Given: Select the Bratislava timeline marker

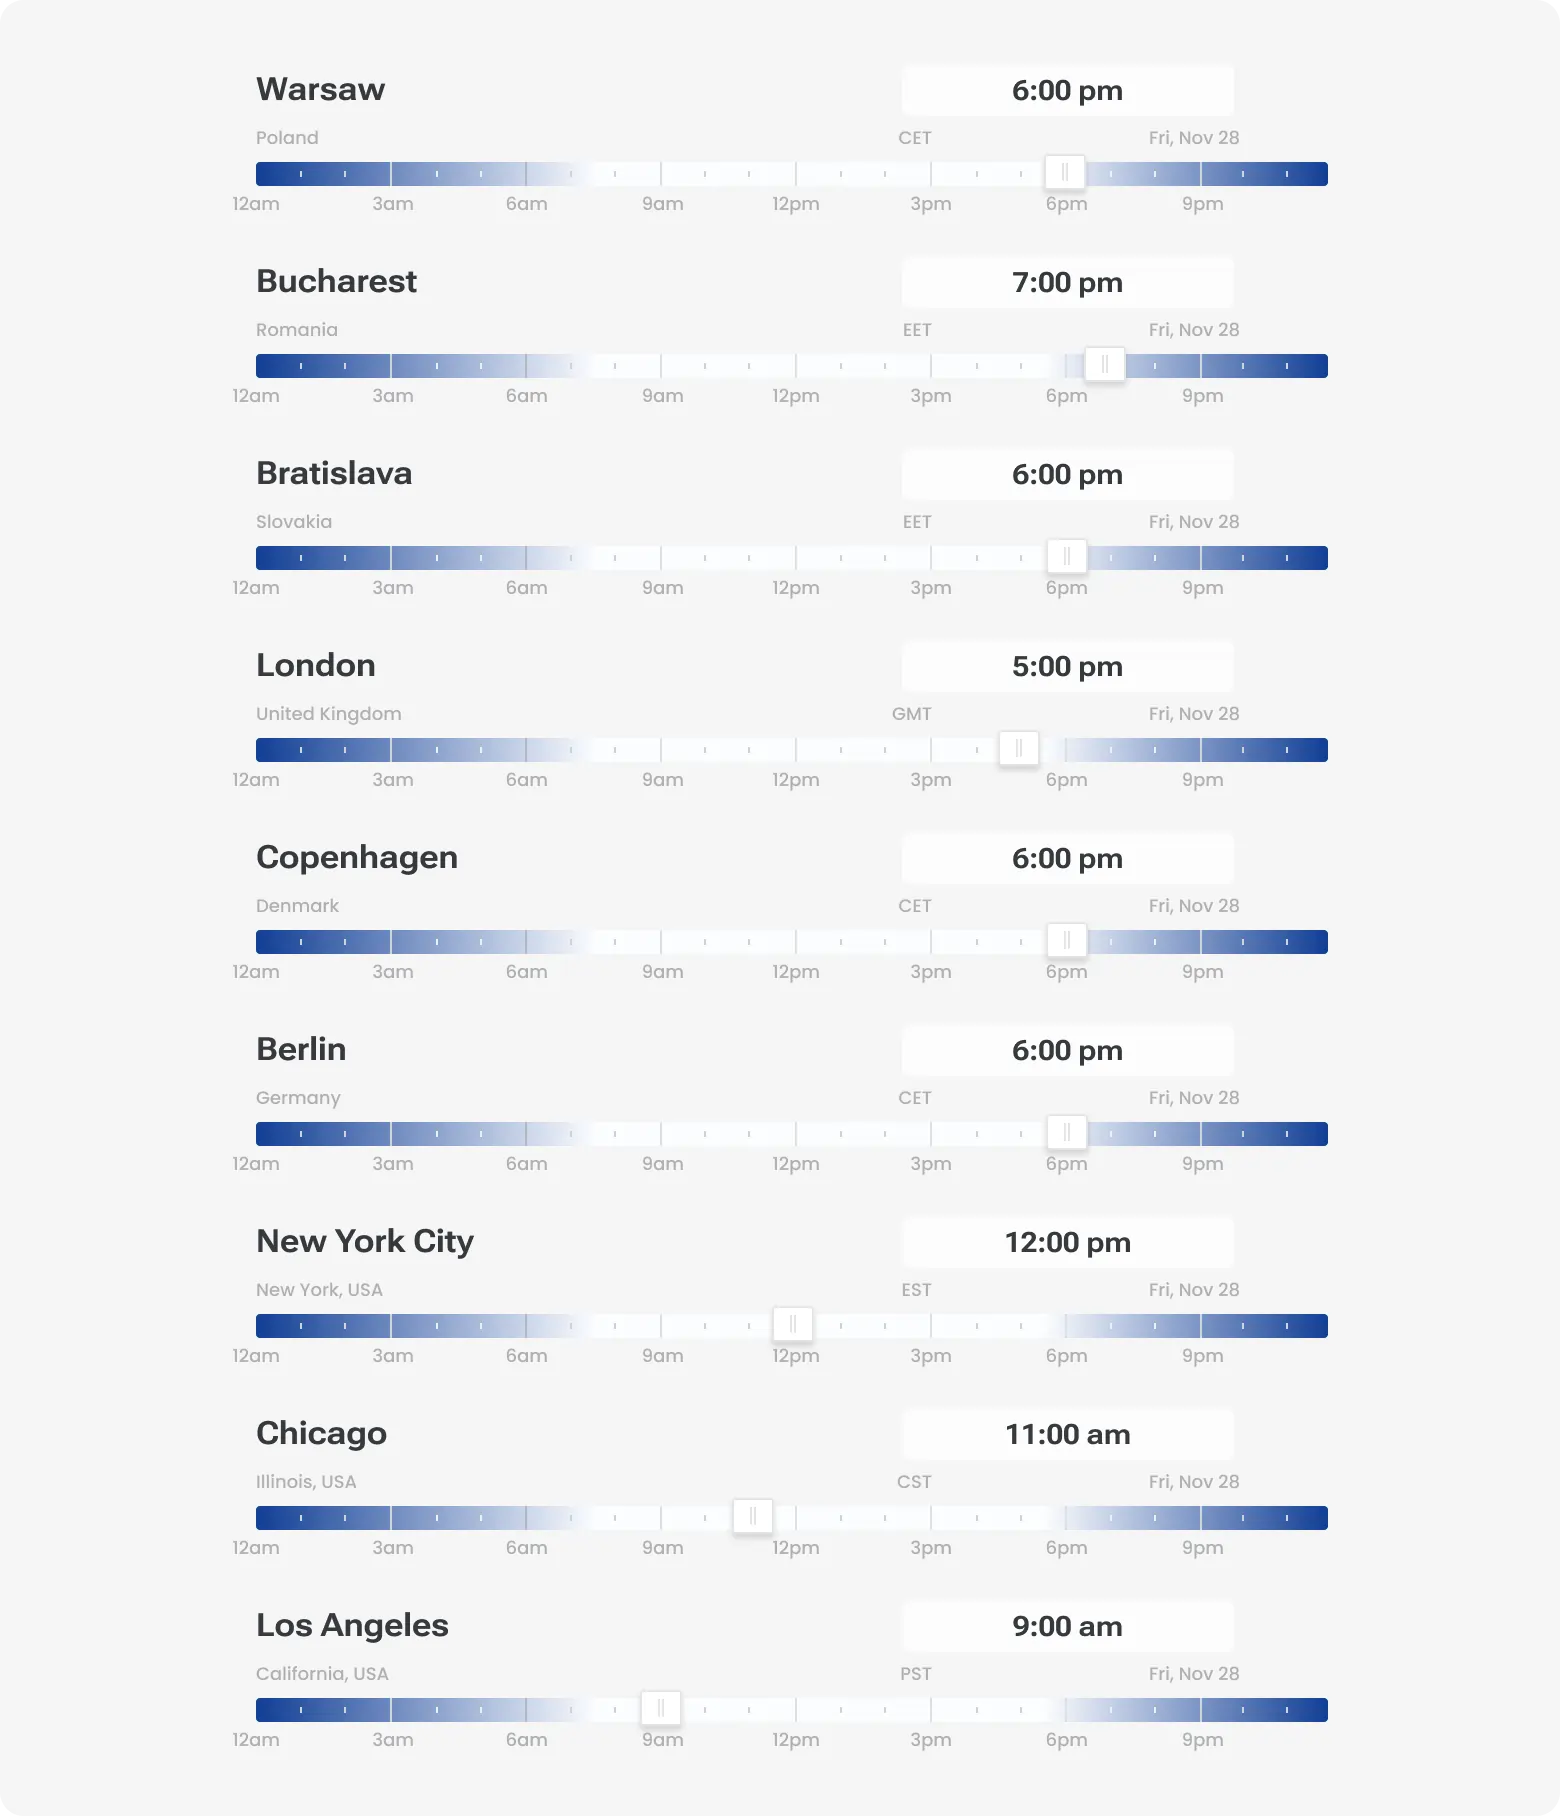Looking at the screenshot, I should pyautogui.click(x=1067, y=557).
